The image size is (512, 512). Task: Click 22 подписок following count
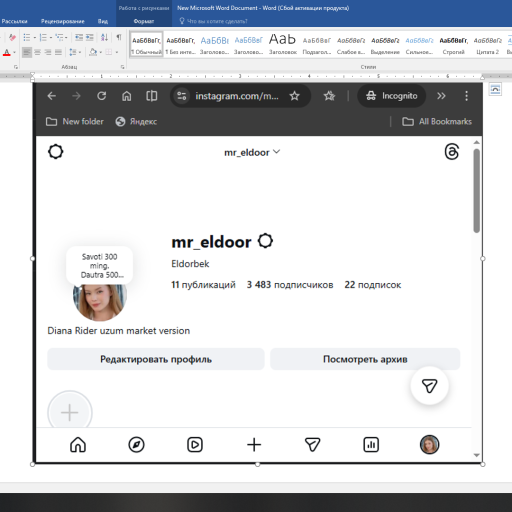373,285
